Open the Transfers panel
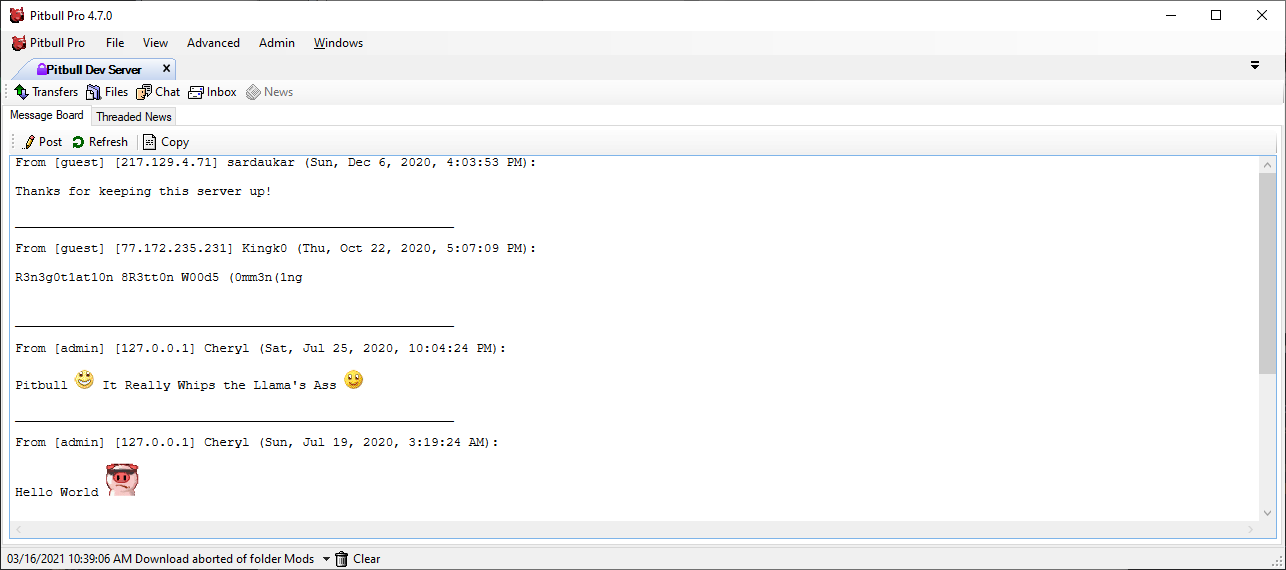 click(46, 92)
